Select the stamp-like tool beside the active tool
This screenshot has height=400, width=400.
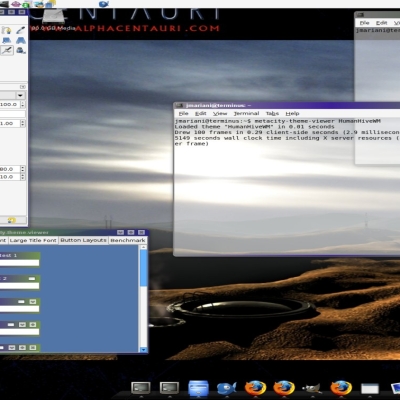(21, 50)
